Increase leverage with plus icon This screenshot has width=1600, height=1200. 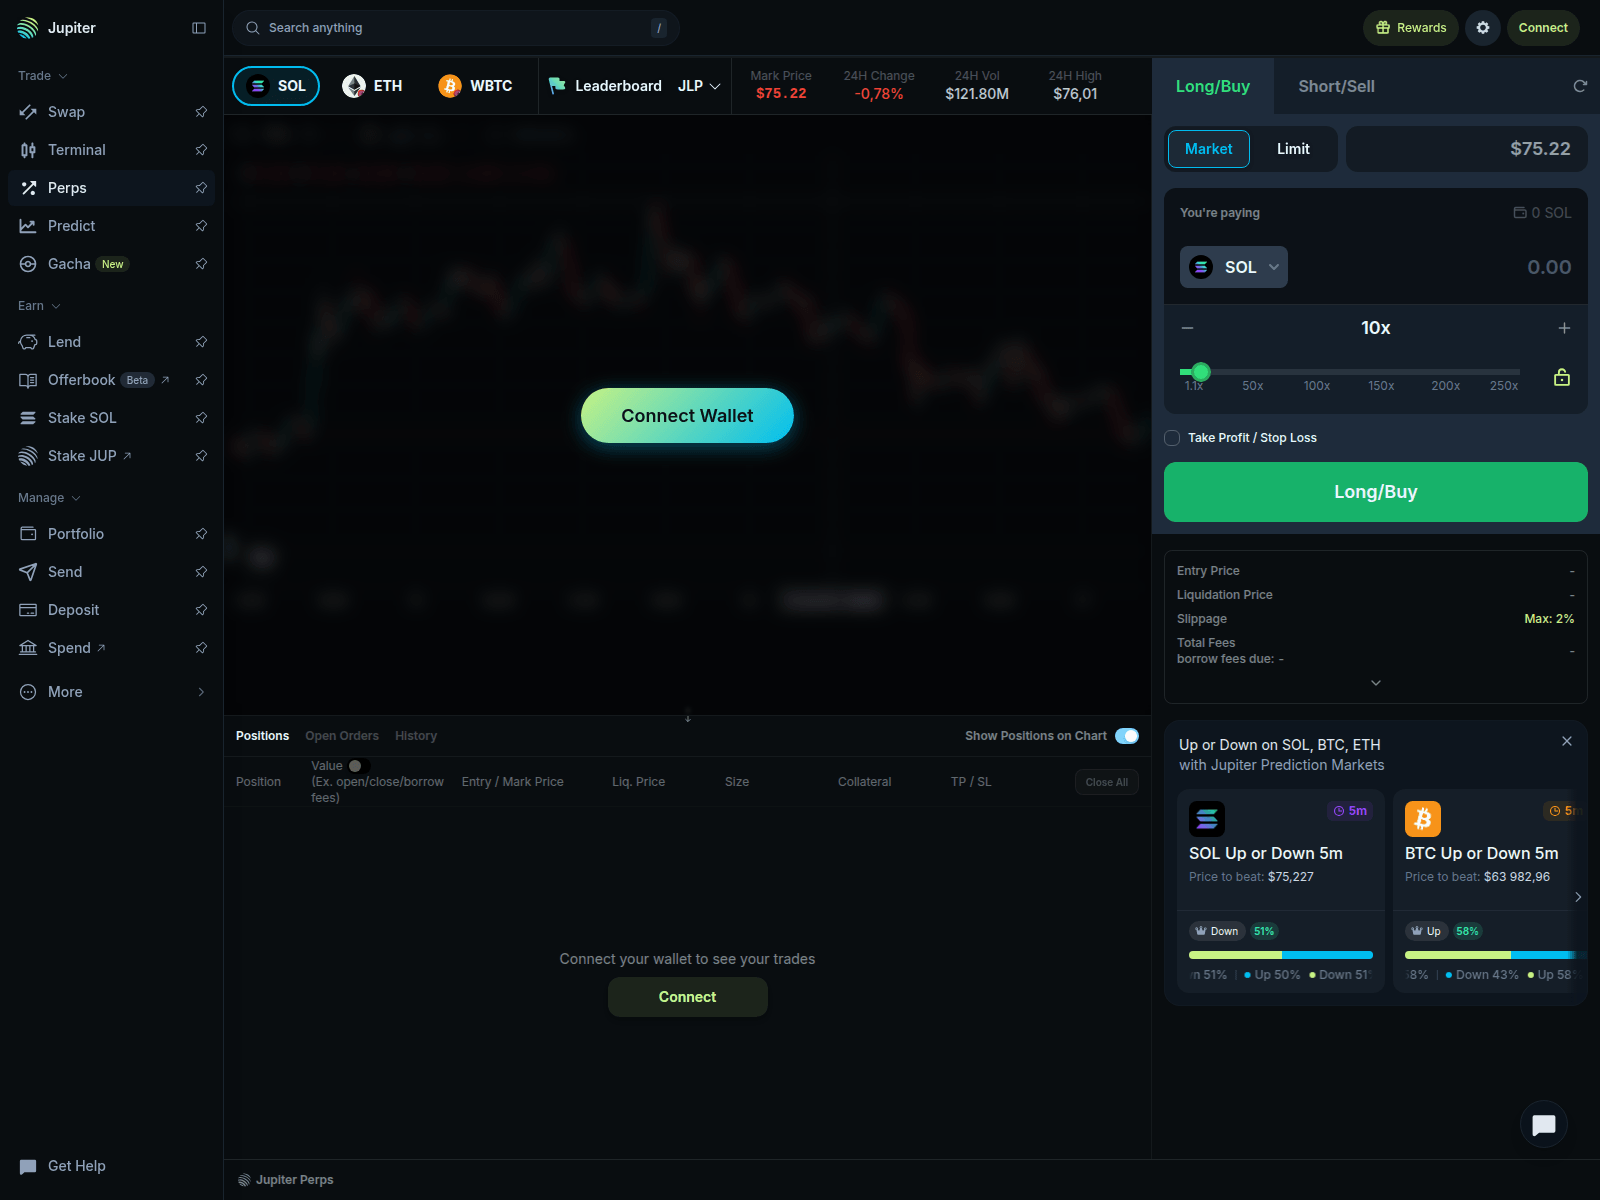(1564, 328)
